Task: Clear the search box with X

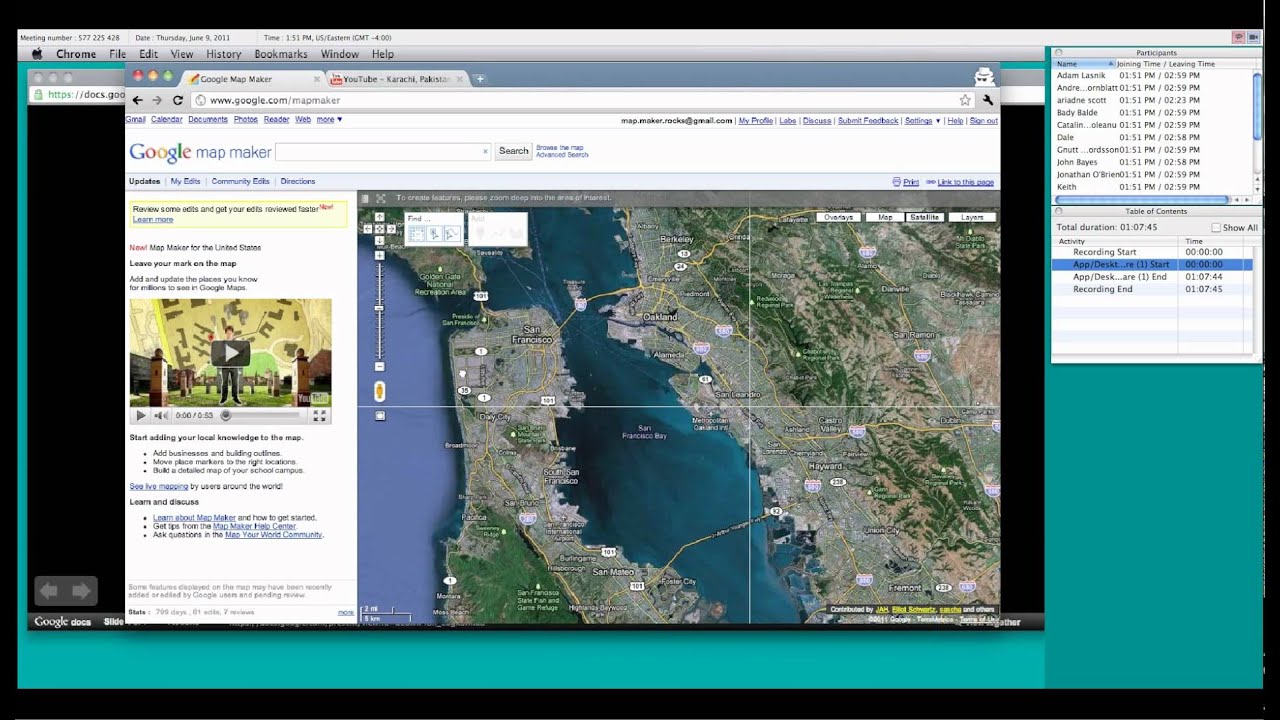Action: click(485, 151)
